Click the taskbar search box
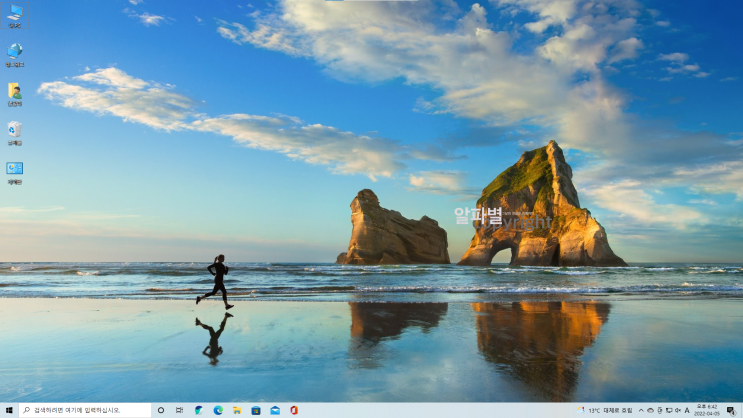743x418 pixels. 85,410
